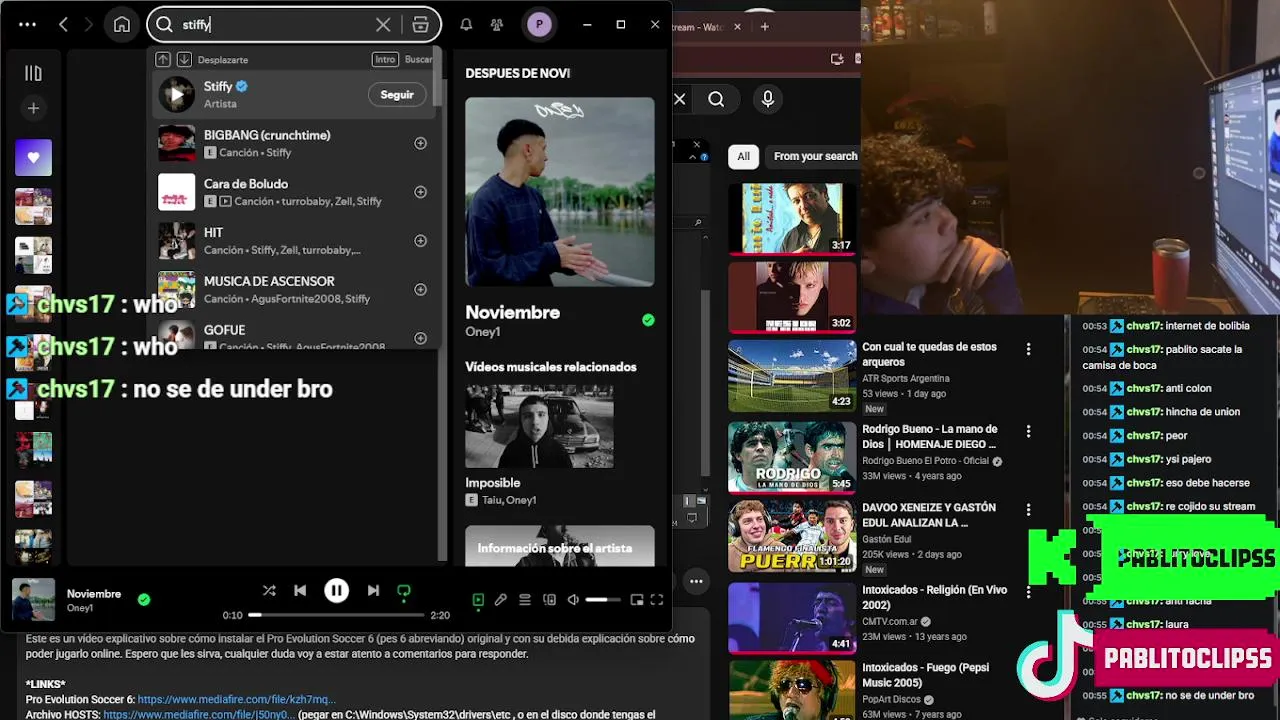This screenshot has width=1280, height=720.
Task: Open the Oney1 artist link in side panel
Action: tap(482, 332)
